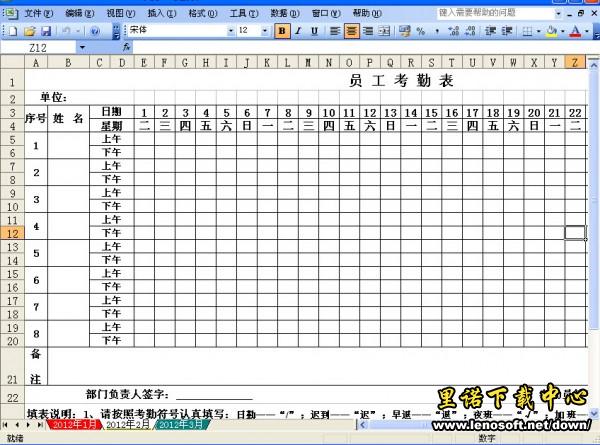Jump to the last sheet tab
Image resolution: width=600 pixels, height=445 pixels.
(39, 425)
